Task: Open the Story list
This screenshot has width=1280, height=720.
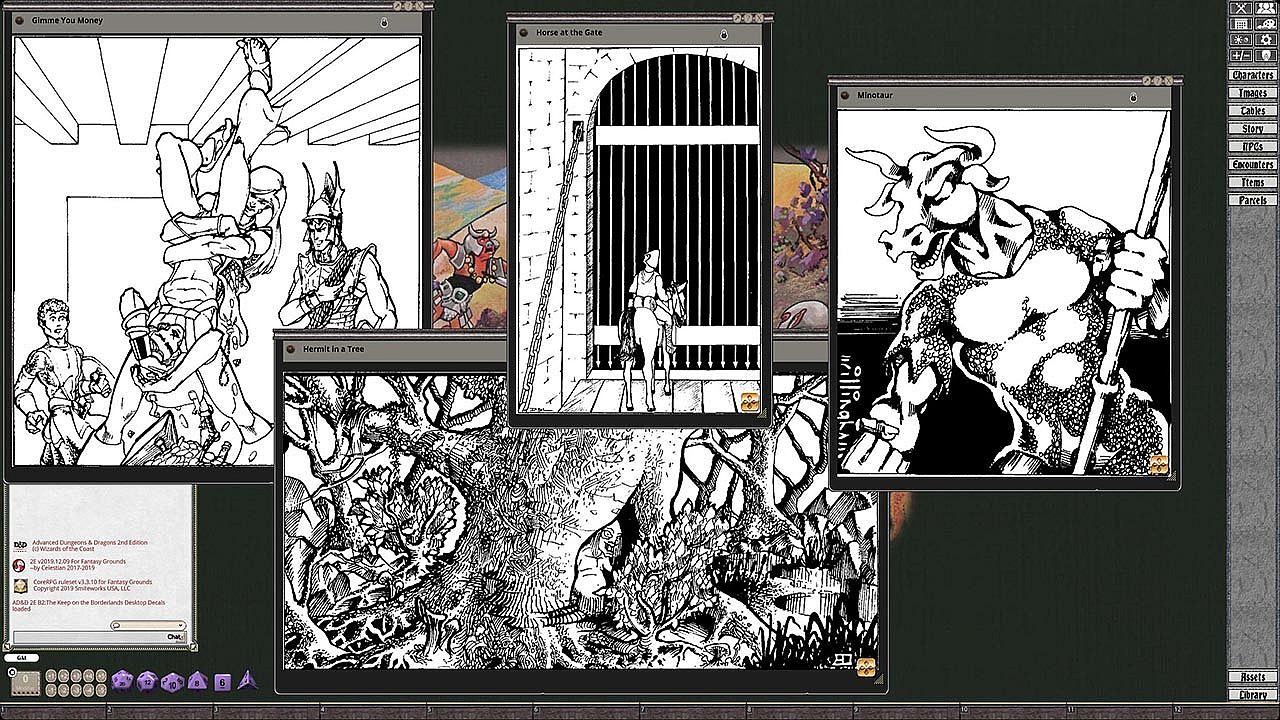Action: click(x=1253, y=129)
